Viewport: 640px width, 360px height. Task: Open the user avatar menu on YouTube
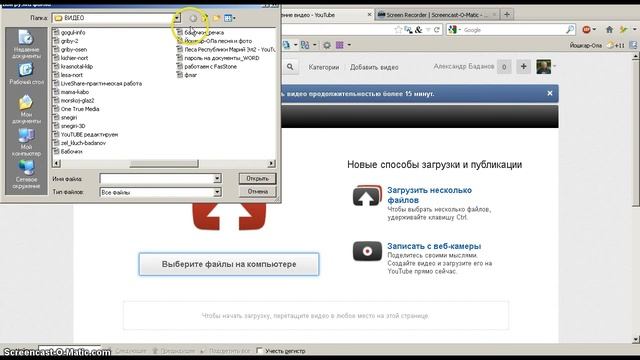point(545,67)
